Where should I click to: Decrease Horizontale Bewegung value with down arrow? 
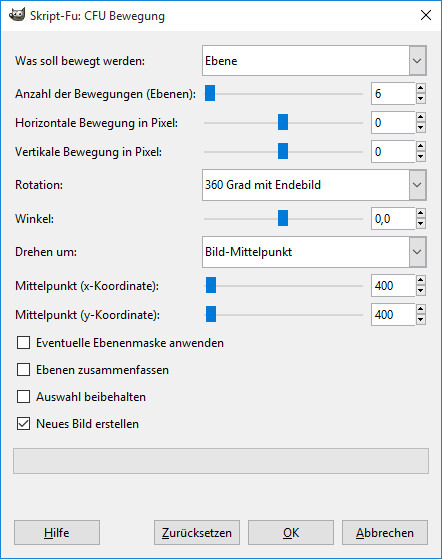[421, 128]
